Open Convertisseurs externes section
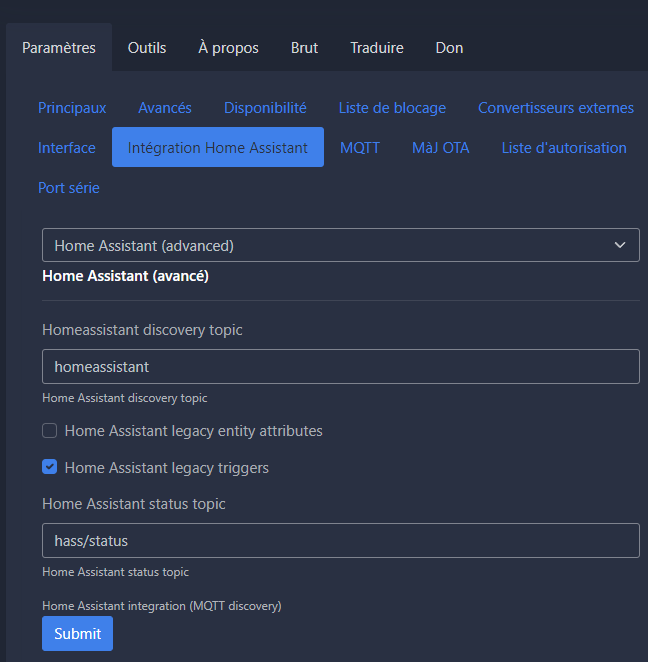648x662 pixels. [556, 108]
